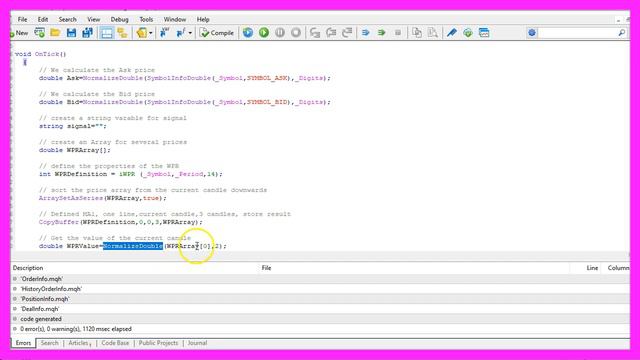Click the New file button
640x360 pixels.
pos(19,33)
